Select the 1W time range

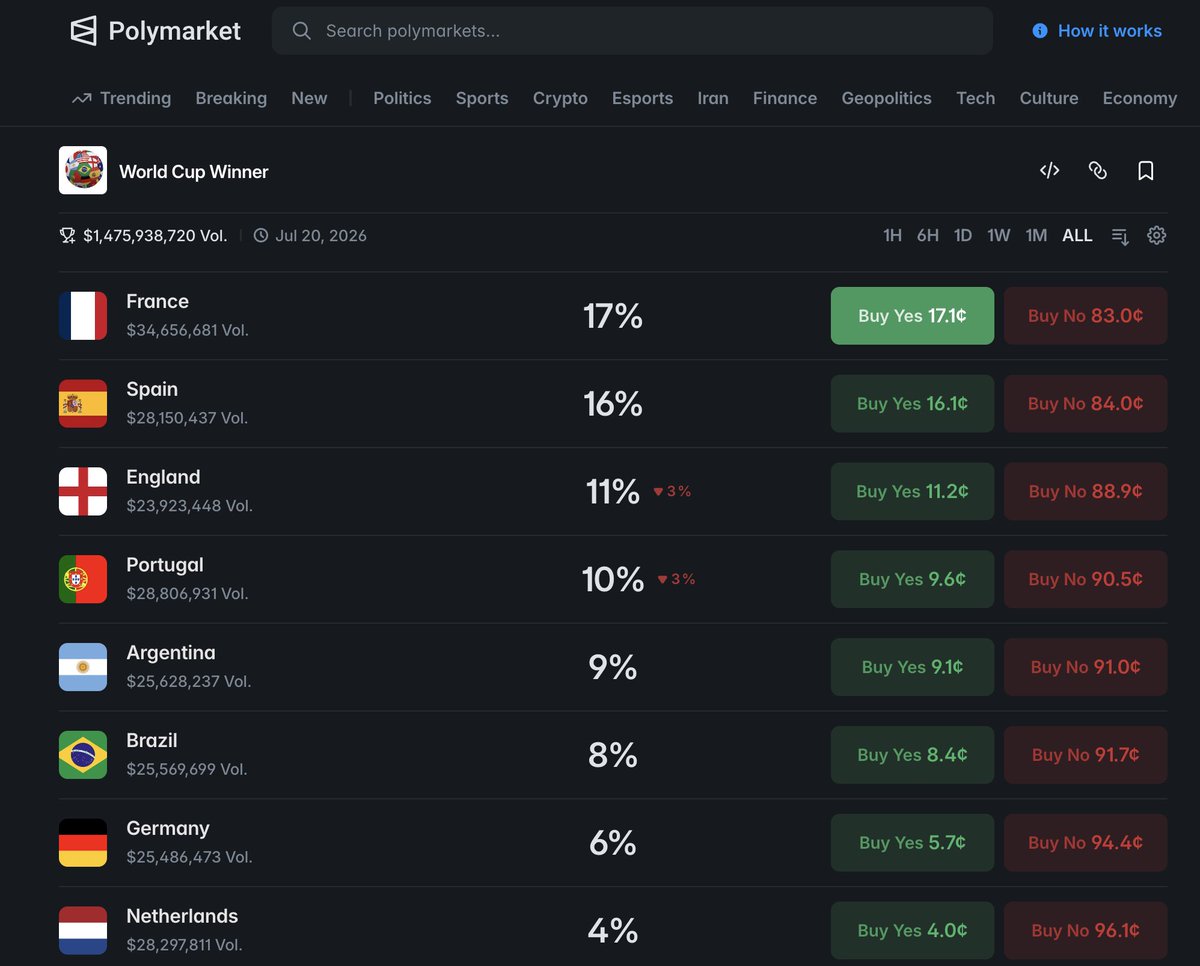pos(999,236)
